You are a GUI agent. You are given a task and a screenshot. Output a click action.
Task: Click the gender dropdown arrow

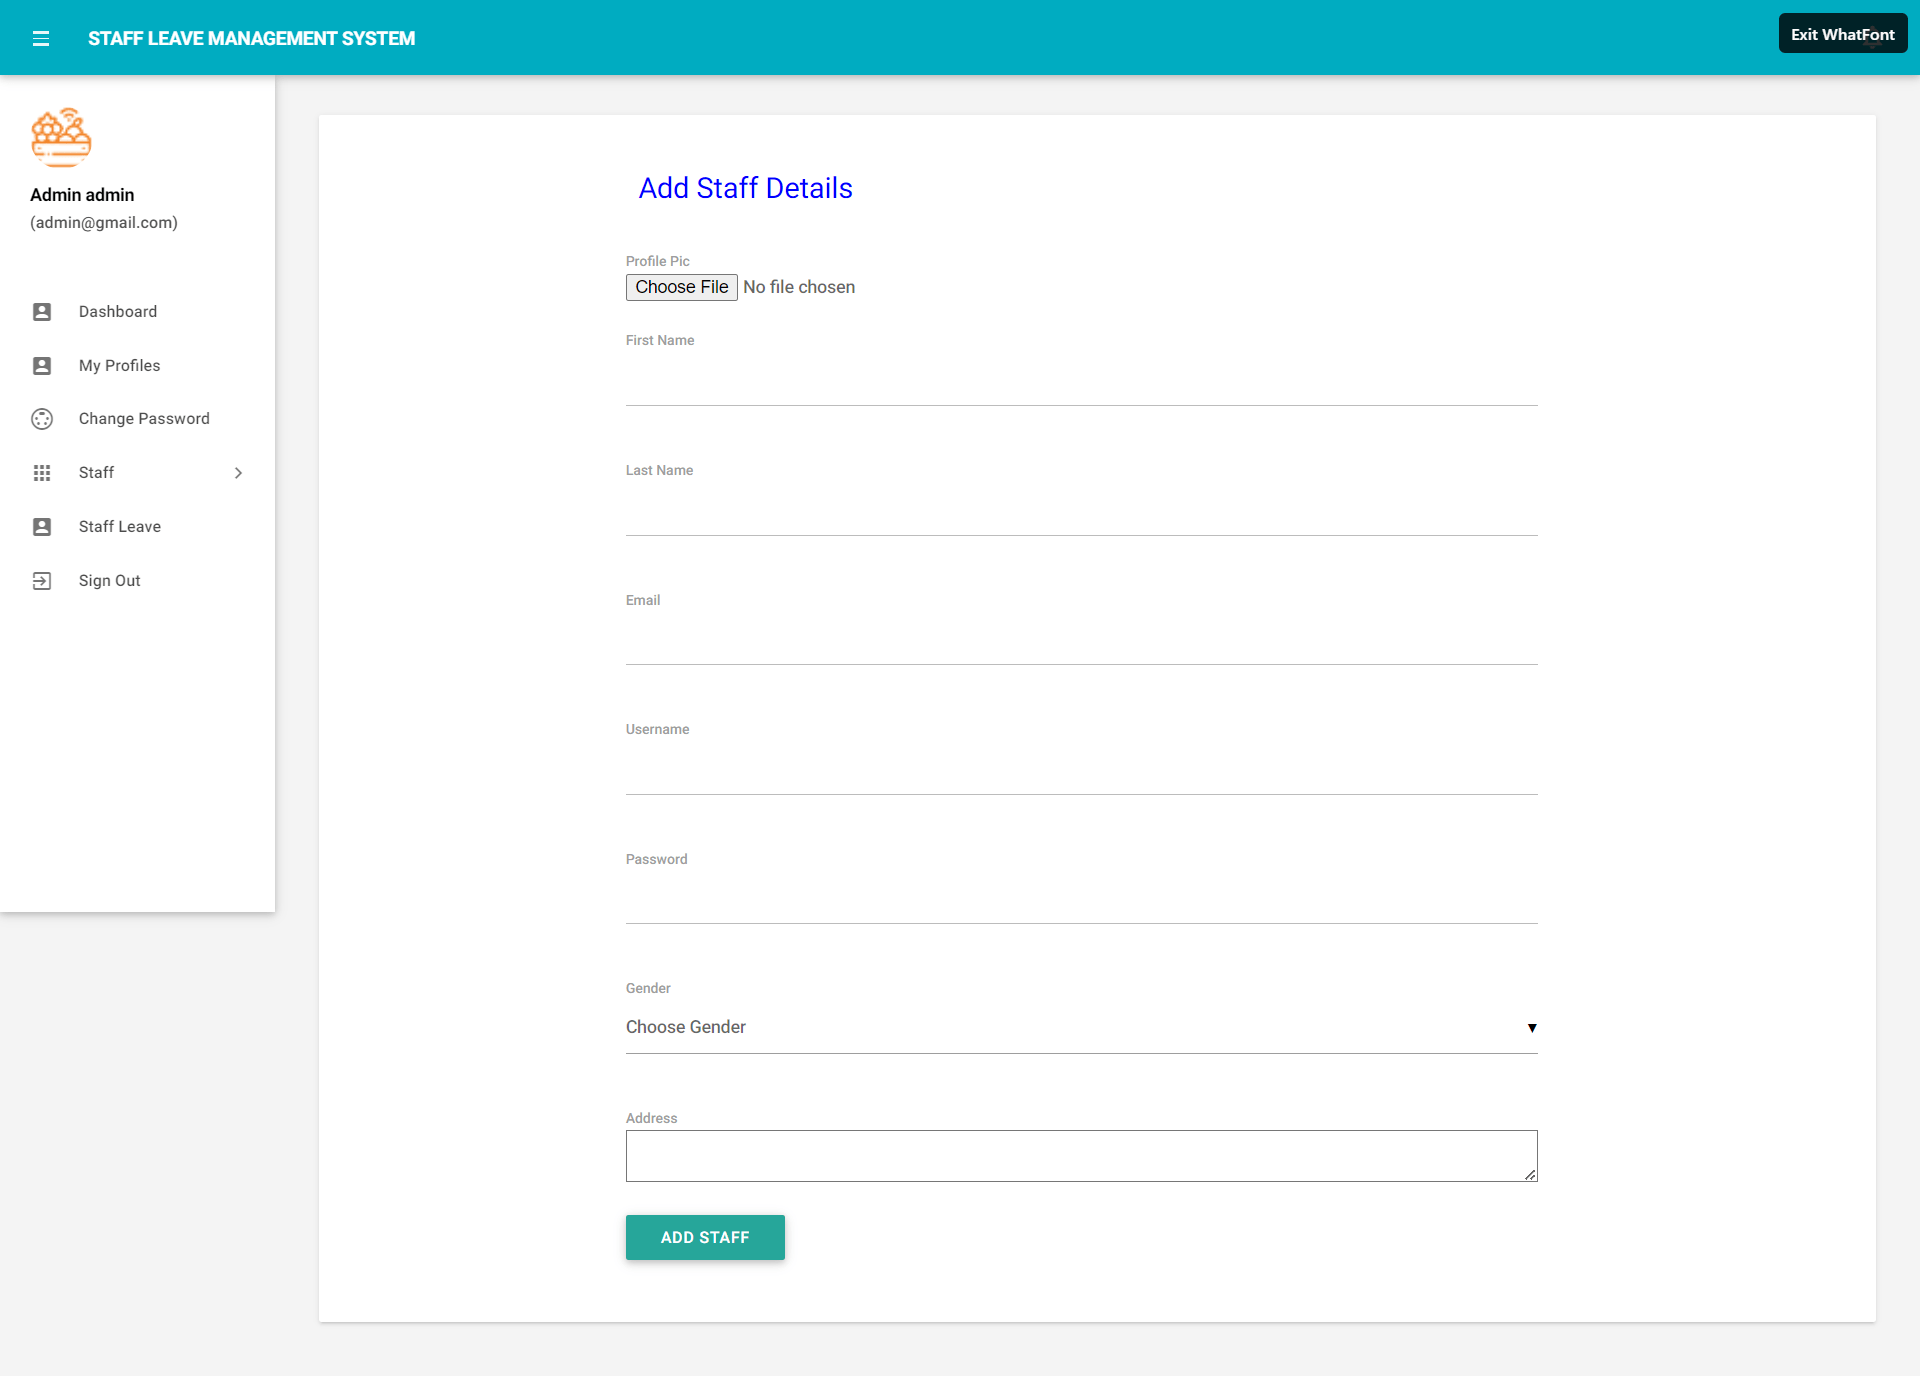point(1532,1028)
